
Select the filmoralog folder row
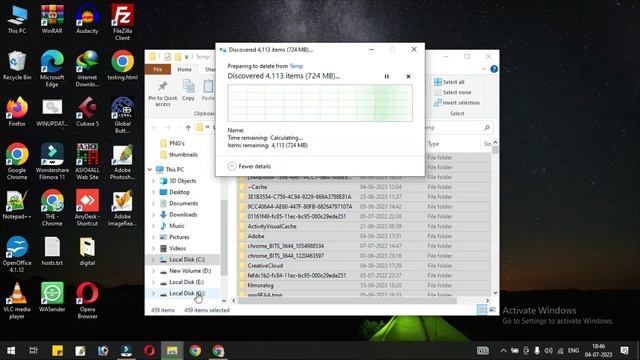[x=364, y=285]
